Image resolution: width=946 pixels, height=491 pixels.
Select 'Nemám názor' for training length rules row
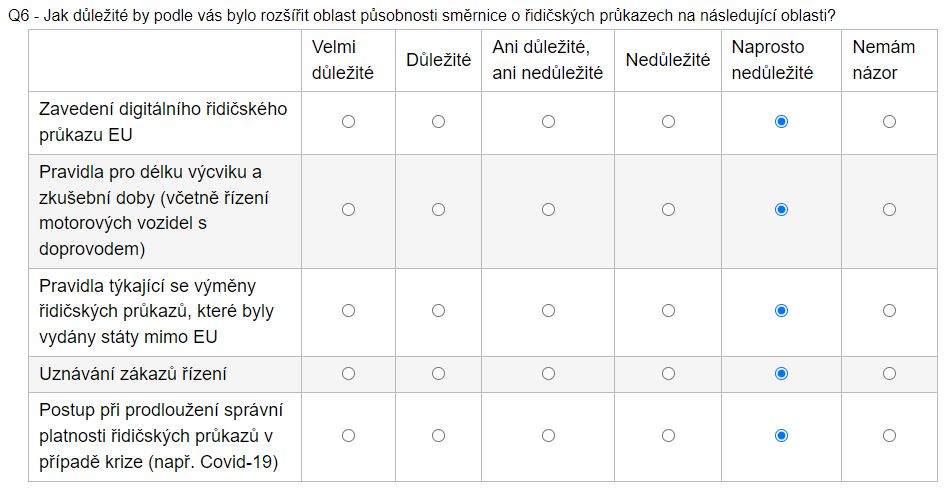(889, 210)
